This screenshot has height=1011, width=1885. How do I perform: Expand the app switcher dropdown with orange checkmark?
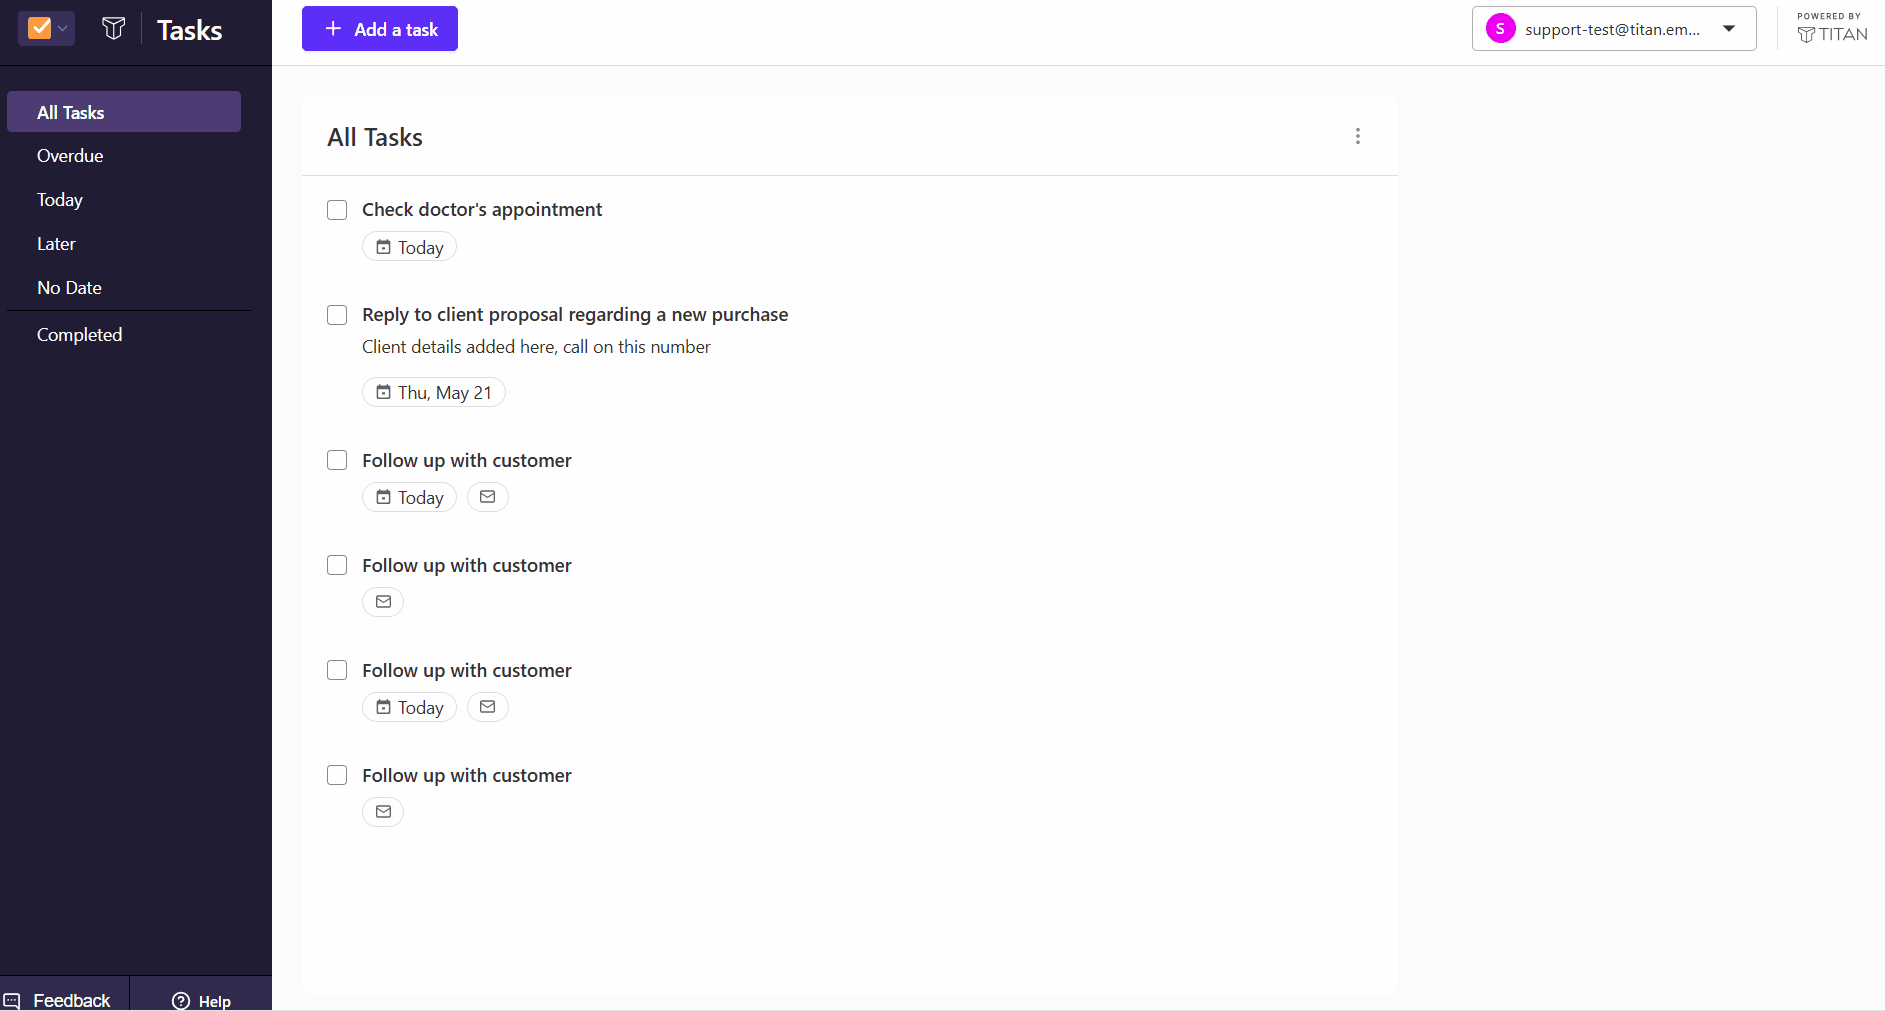(x=47, y=28)
